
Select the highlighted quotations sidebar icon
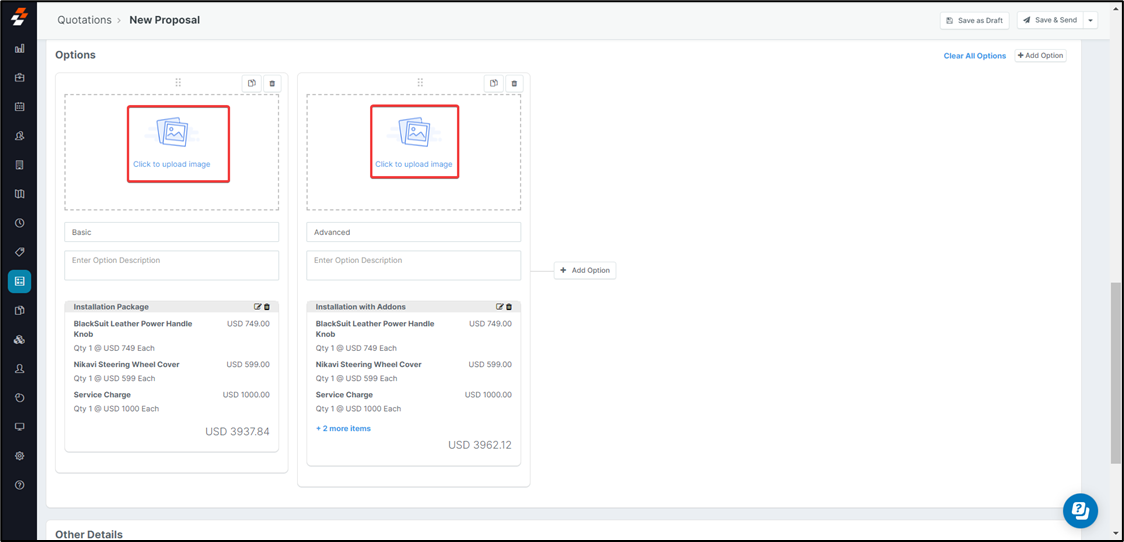pyautogui.click(x=19, y=282)
